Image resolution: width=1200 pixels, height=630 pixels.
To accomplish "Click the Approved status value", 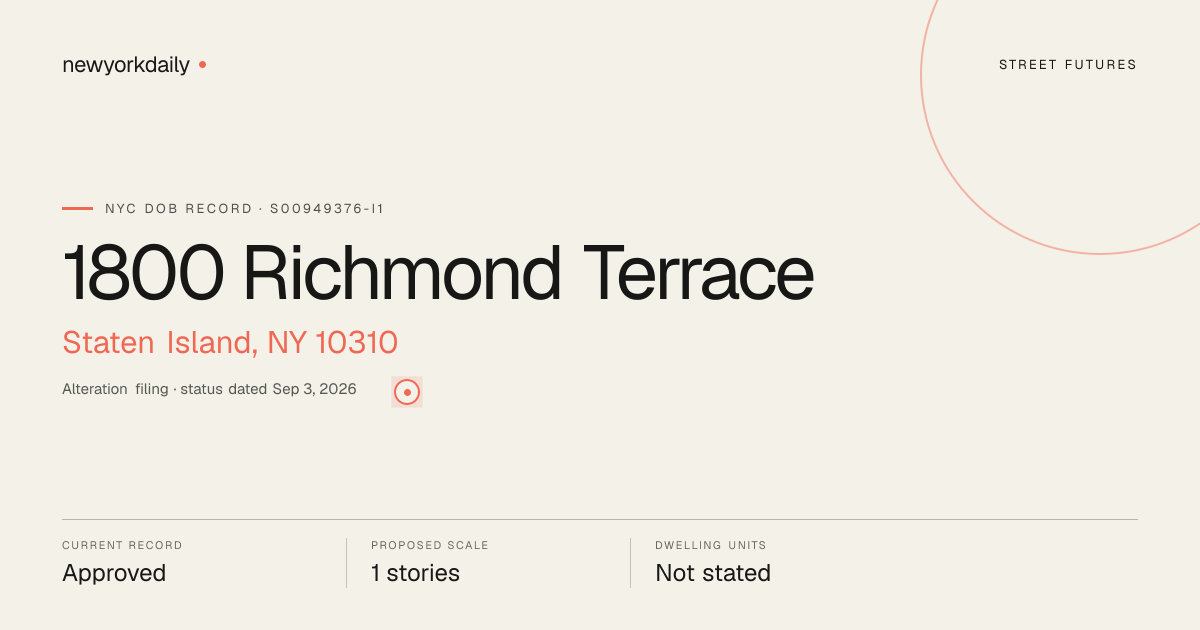I will point(114,573).
